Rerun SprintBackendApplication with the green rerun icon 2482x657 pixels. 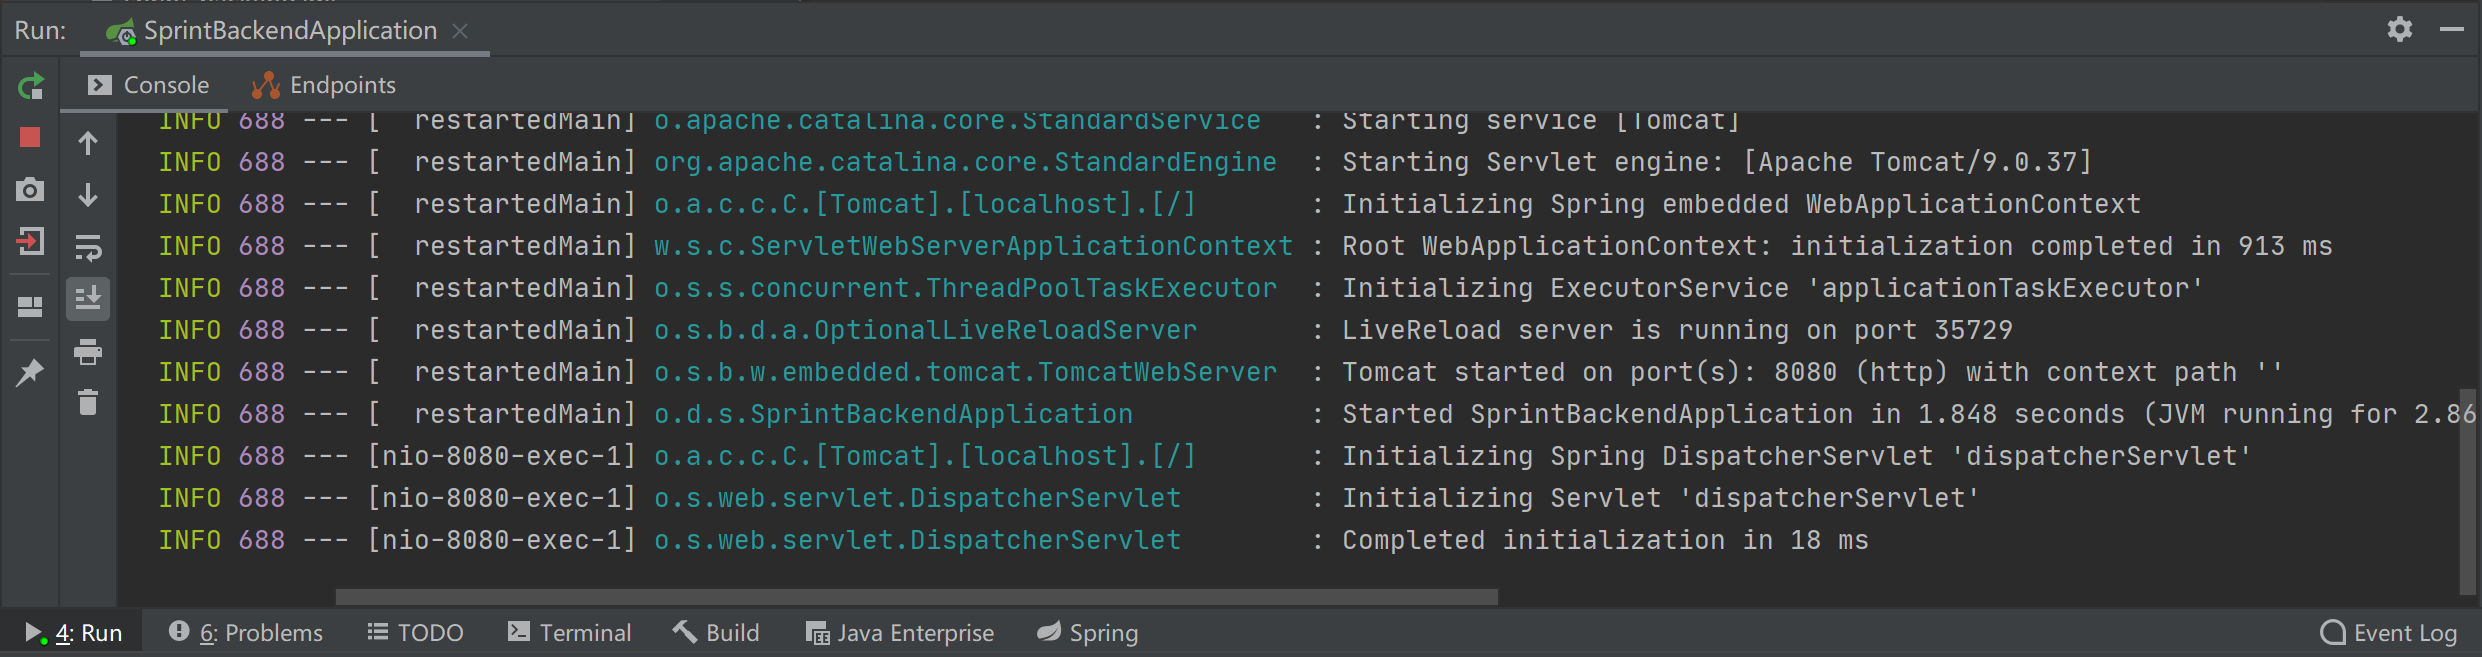pyautogui.click(x=30, y=87)
